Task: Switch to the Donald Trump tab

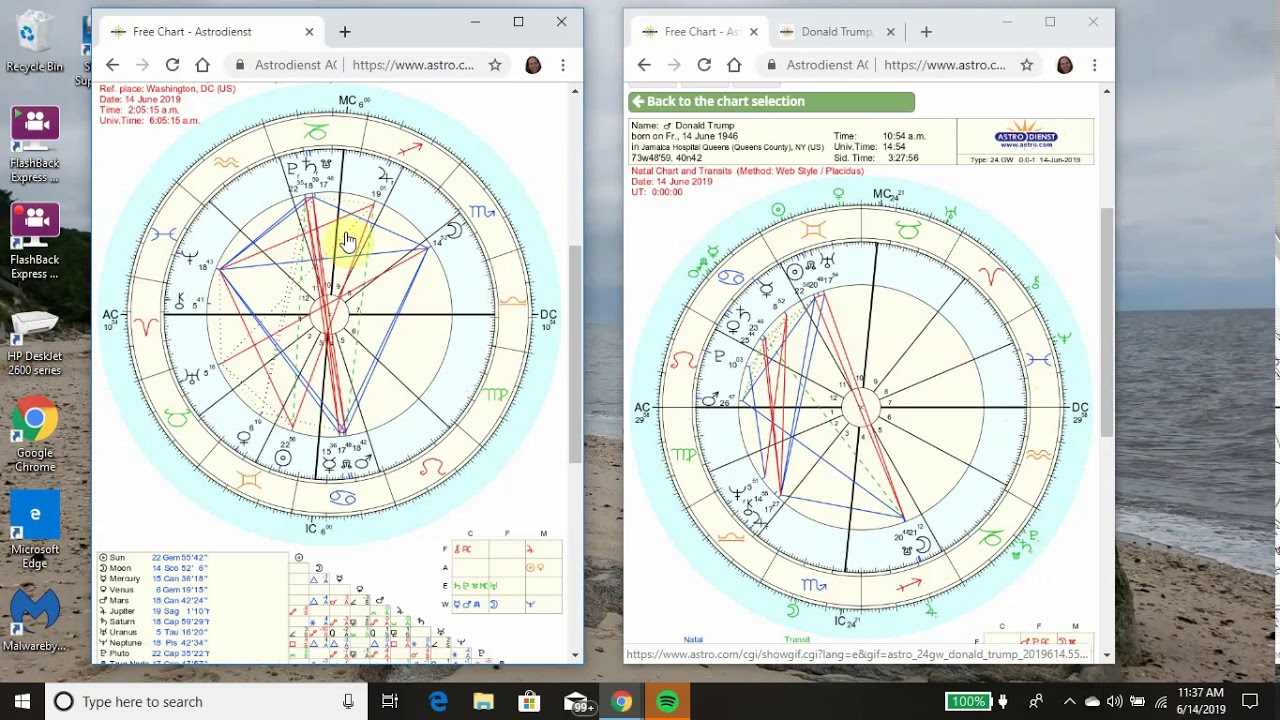Action: tap(837, 32)
